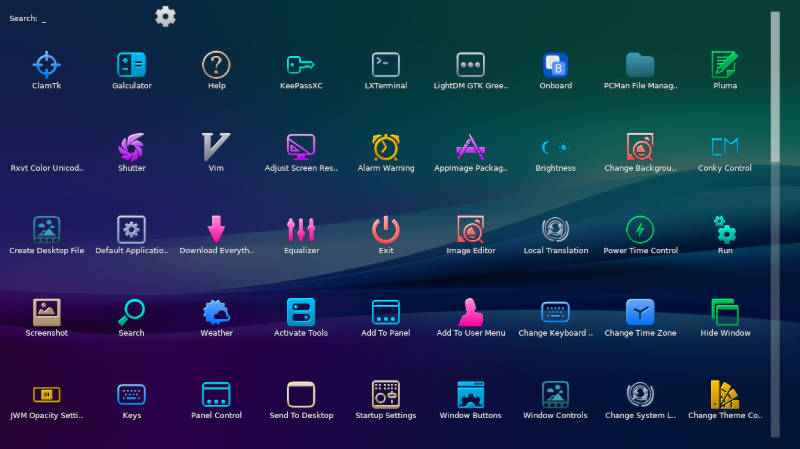Open the Vim editor

click(x=216, y=147)
